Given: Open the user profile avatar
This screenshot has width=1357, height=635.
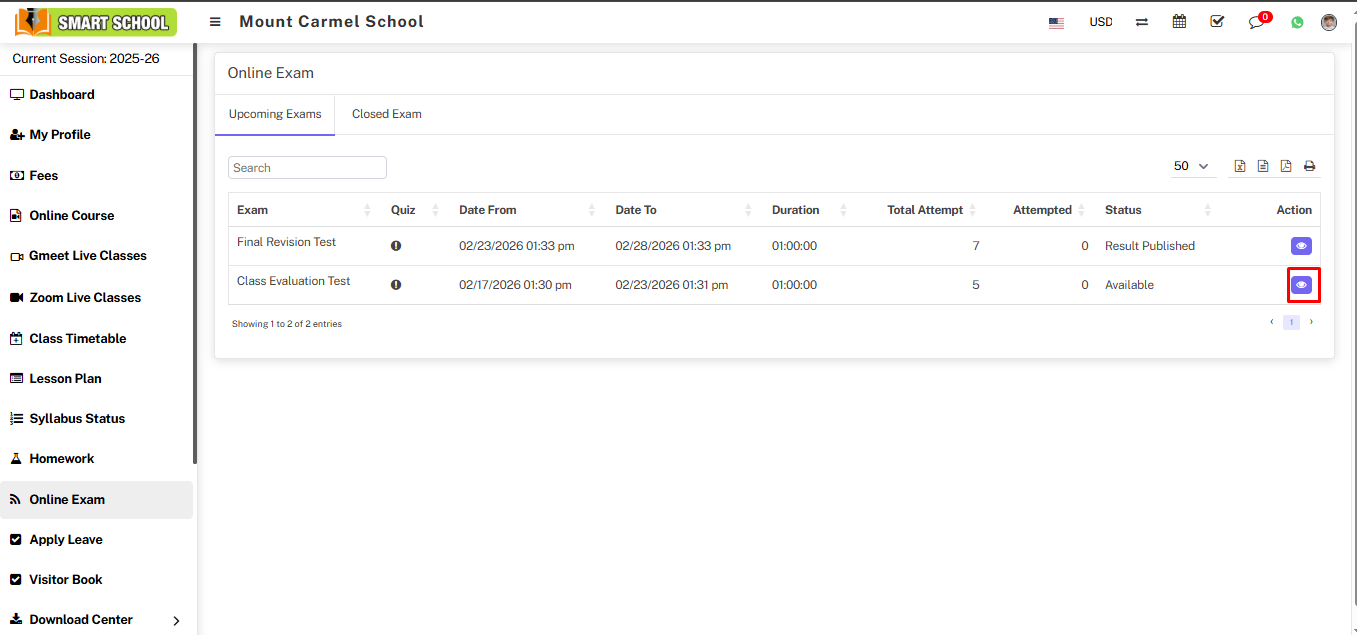Looking at the screenshot, I should point(1328,22).
